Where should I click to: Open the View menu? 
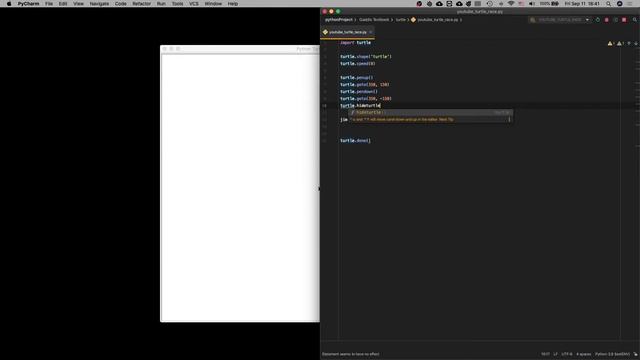coord(78,4)
